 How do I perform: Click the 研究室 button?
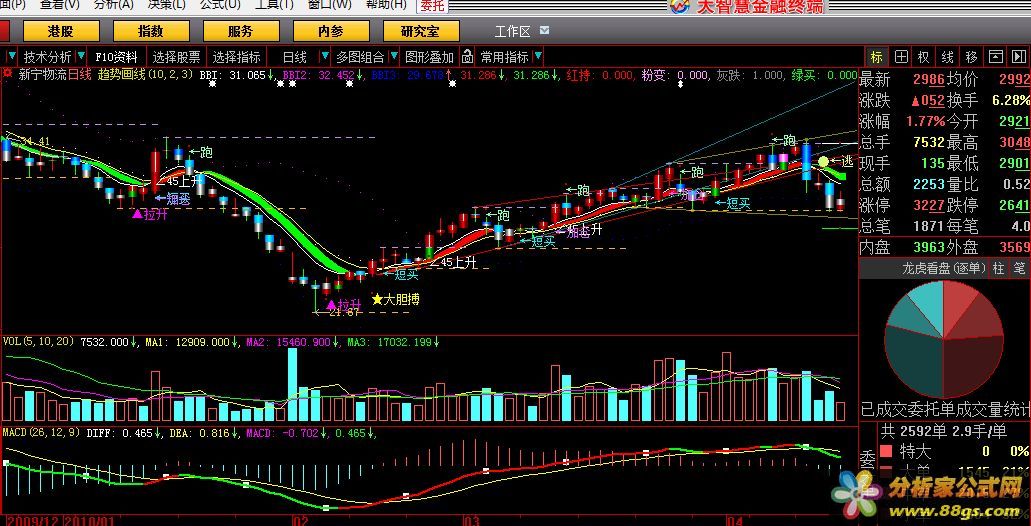420,32
